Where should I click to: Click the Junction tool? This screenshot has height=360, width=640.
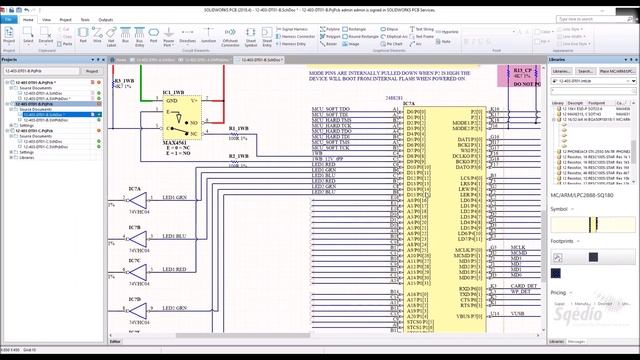coord(208,35)
